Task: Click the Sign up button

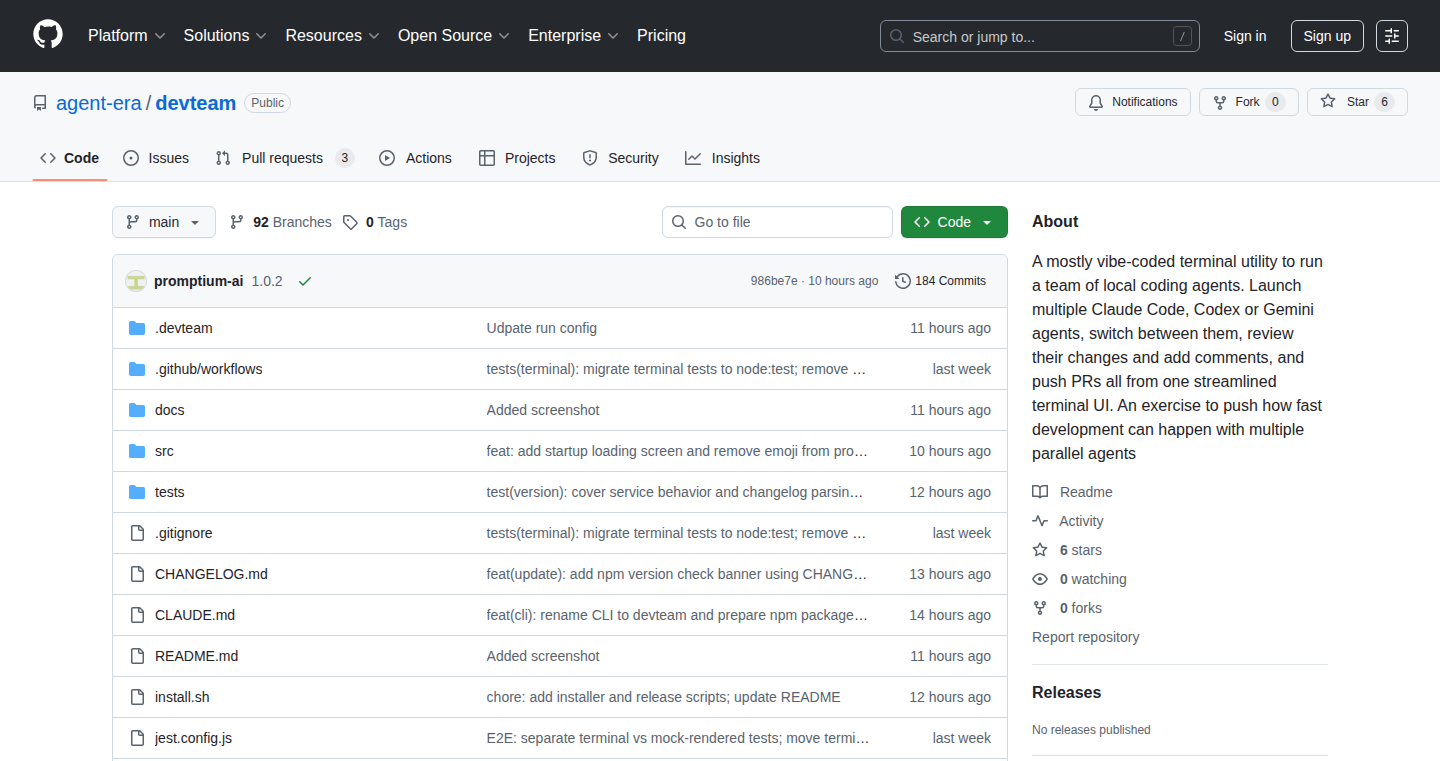Action: [1327, 36]
